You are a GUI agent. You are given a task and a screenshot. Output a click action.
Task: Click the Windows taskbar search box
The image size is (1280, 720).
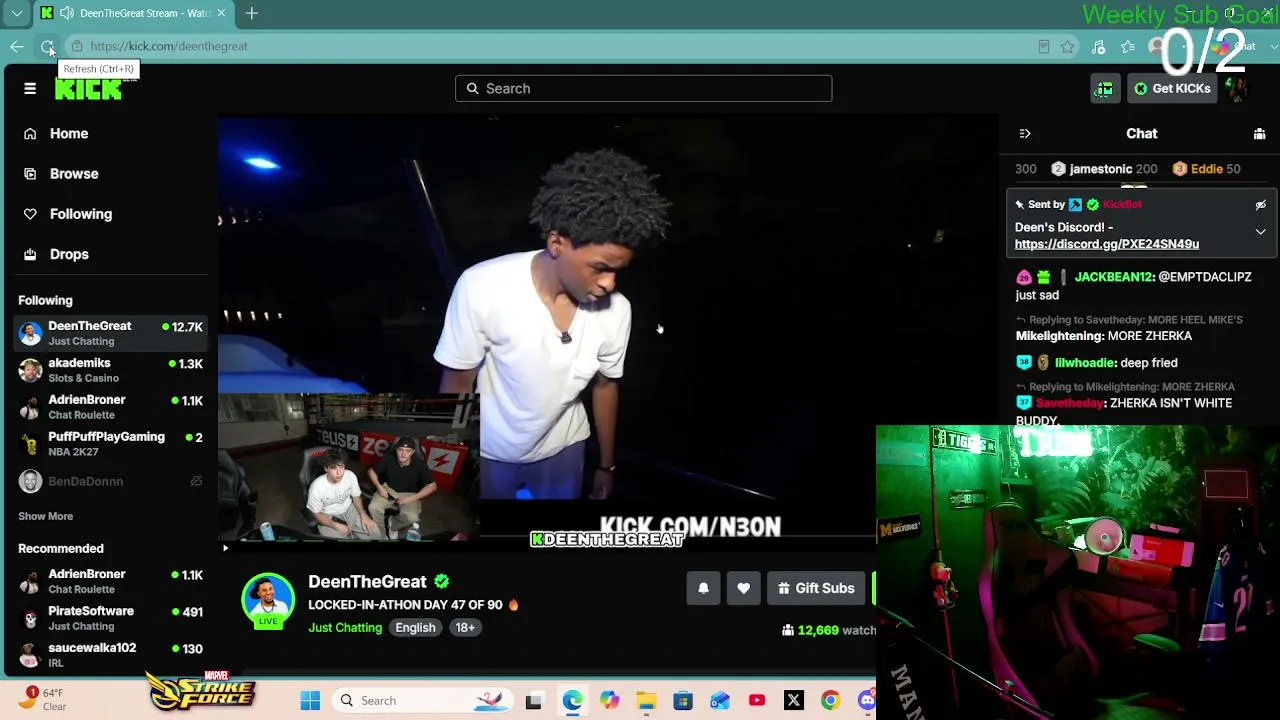click(x=422, y=701)
